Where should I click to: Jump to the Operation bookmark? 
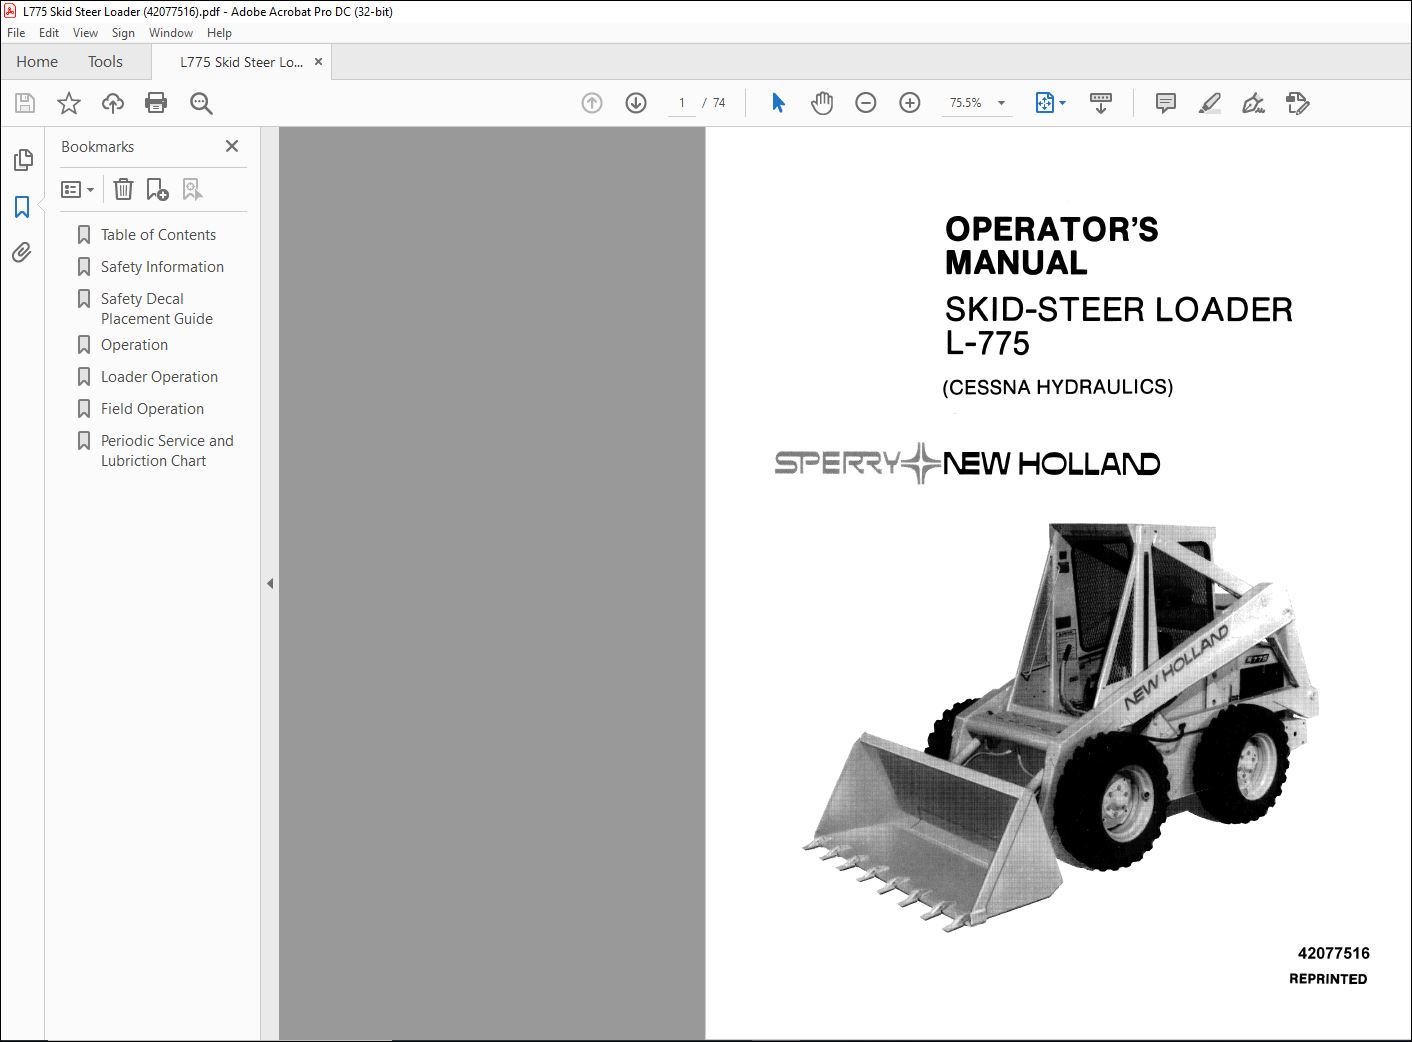click(x=134, y=345)
